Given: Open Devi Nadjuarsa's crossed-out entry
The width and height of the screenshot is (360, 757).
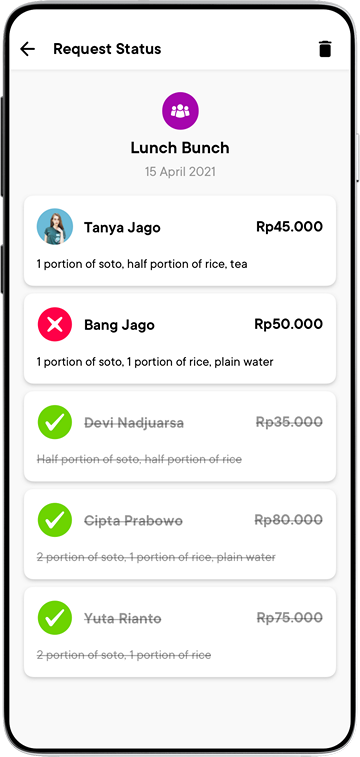Looking at the screenshot, I should point(180,436).
